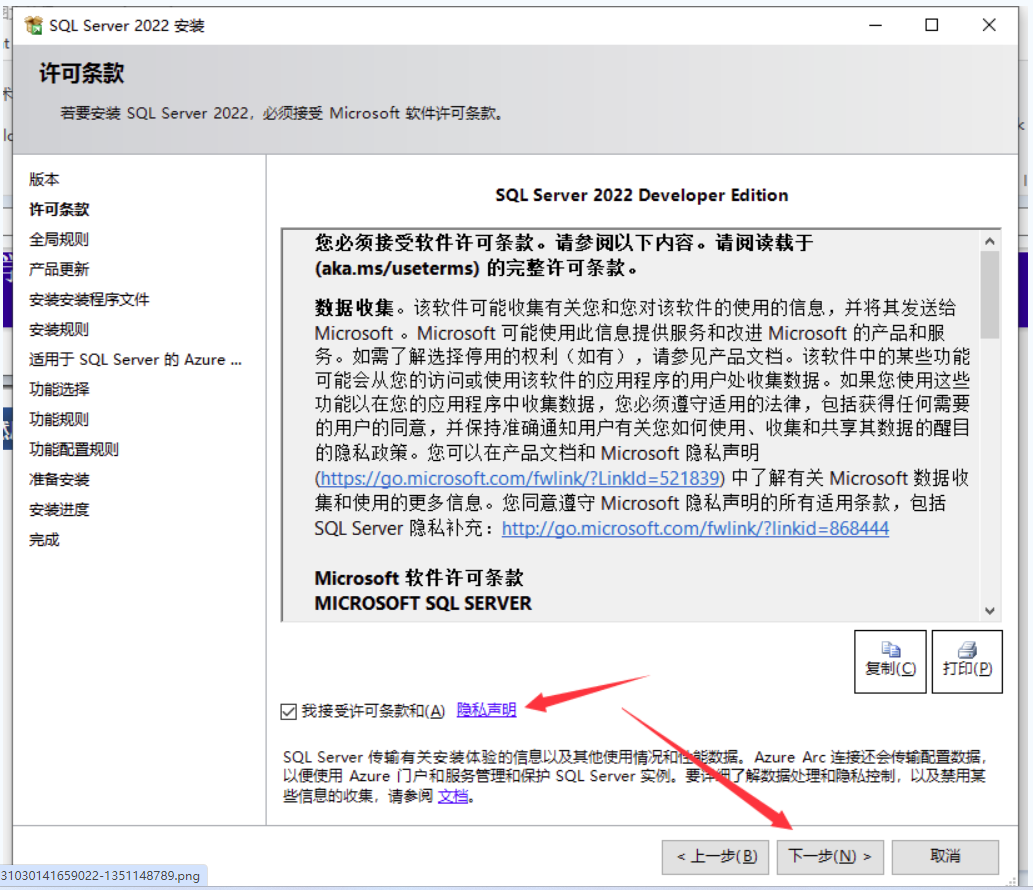This screenshot has height=890, width=1033.
Task: Select the 安装进度 step in sidebar
Action: [x=59, y=510]
